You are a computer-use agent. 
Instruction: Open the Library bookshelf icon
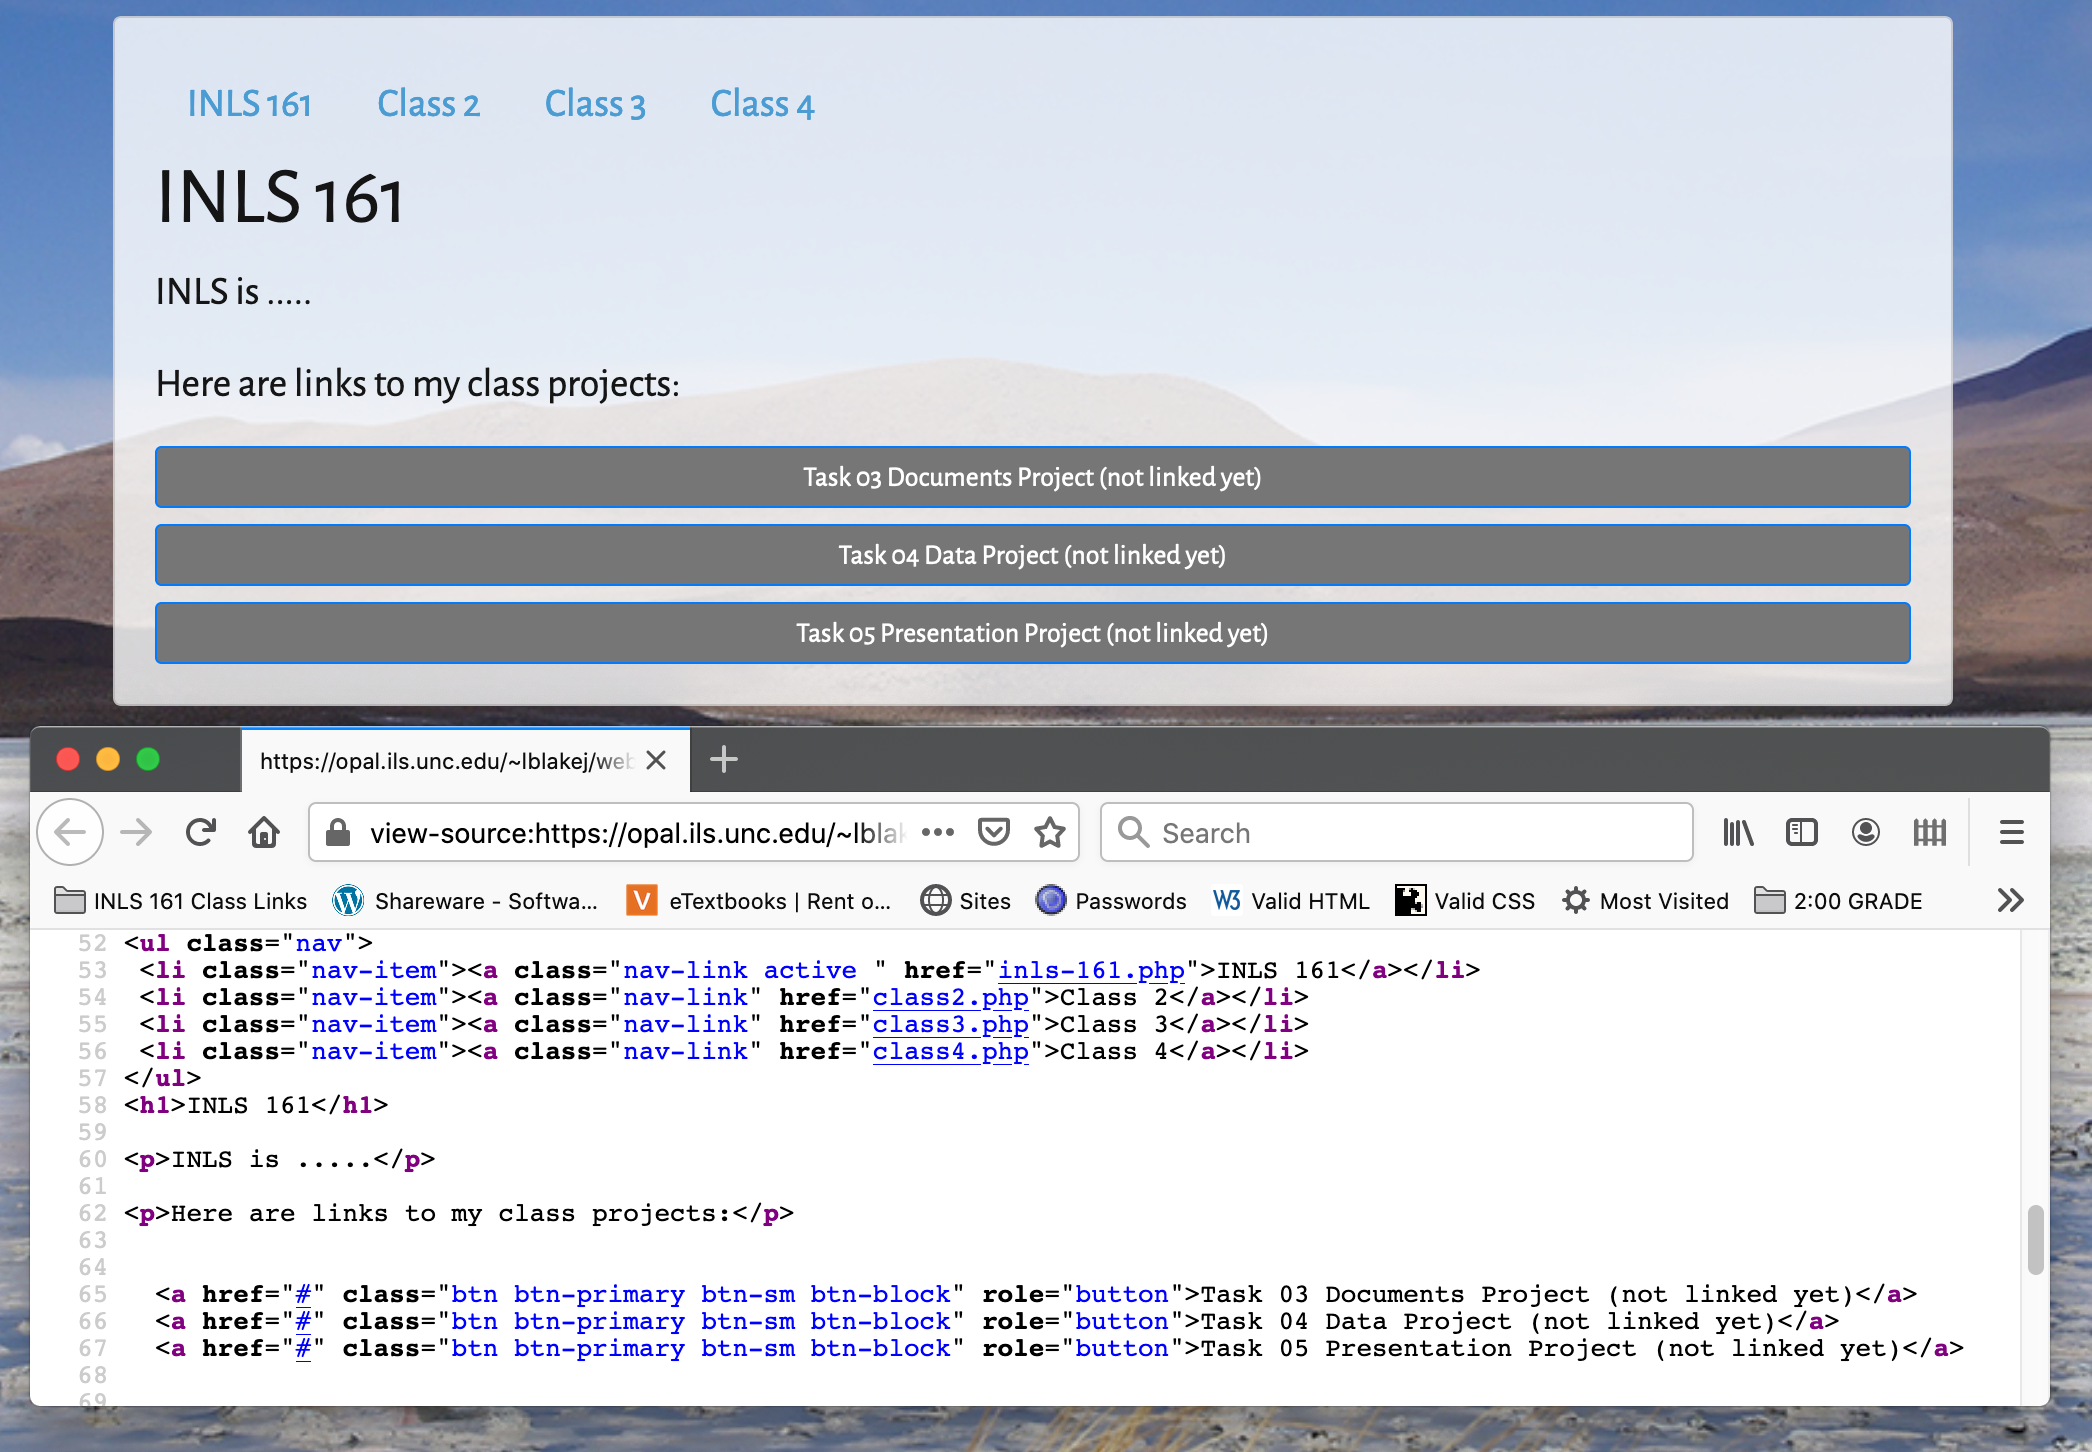click(x=1738, y=832)
